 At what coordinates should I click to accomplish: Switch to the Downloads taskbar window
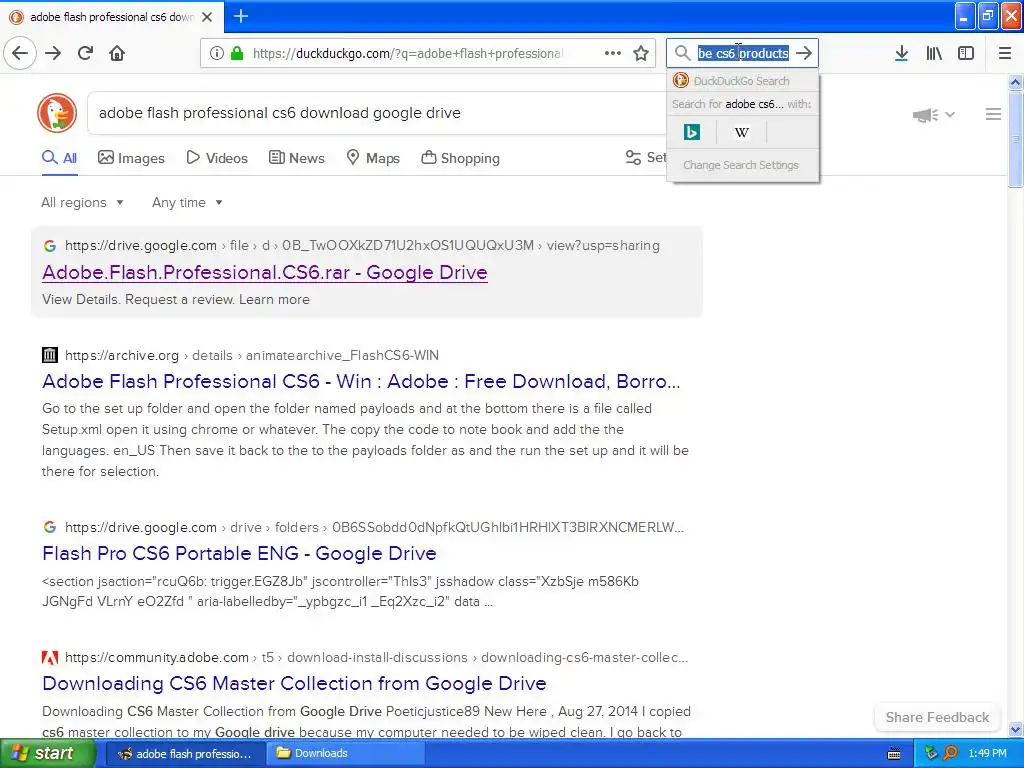pyautogui.click(x=345, y=753)
